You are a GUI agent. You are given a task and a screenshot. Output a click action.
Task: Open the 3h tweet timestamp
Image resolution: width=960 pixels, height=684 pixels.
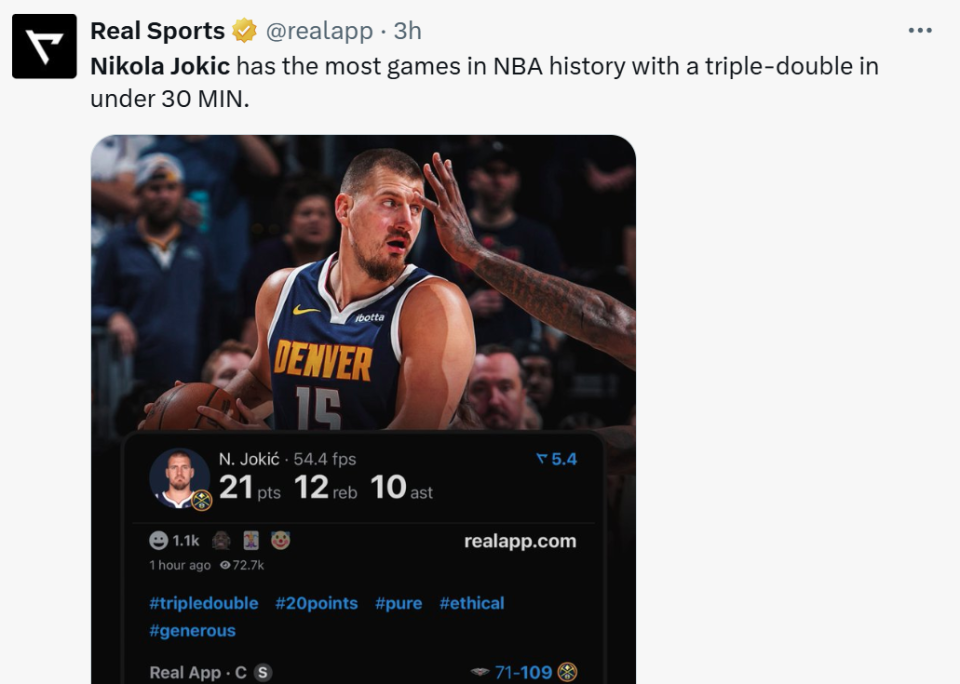pos(407,32)
